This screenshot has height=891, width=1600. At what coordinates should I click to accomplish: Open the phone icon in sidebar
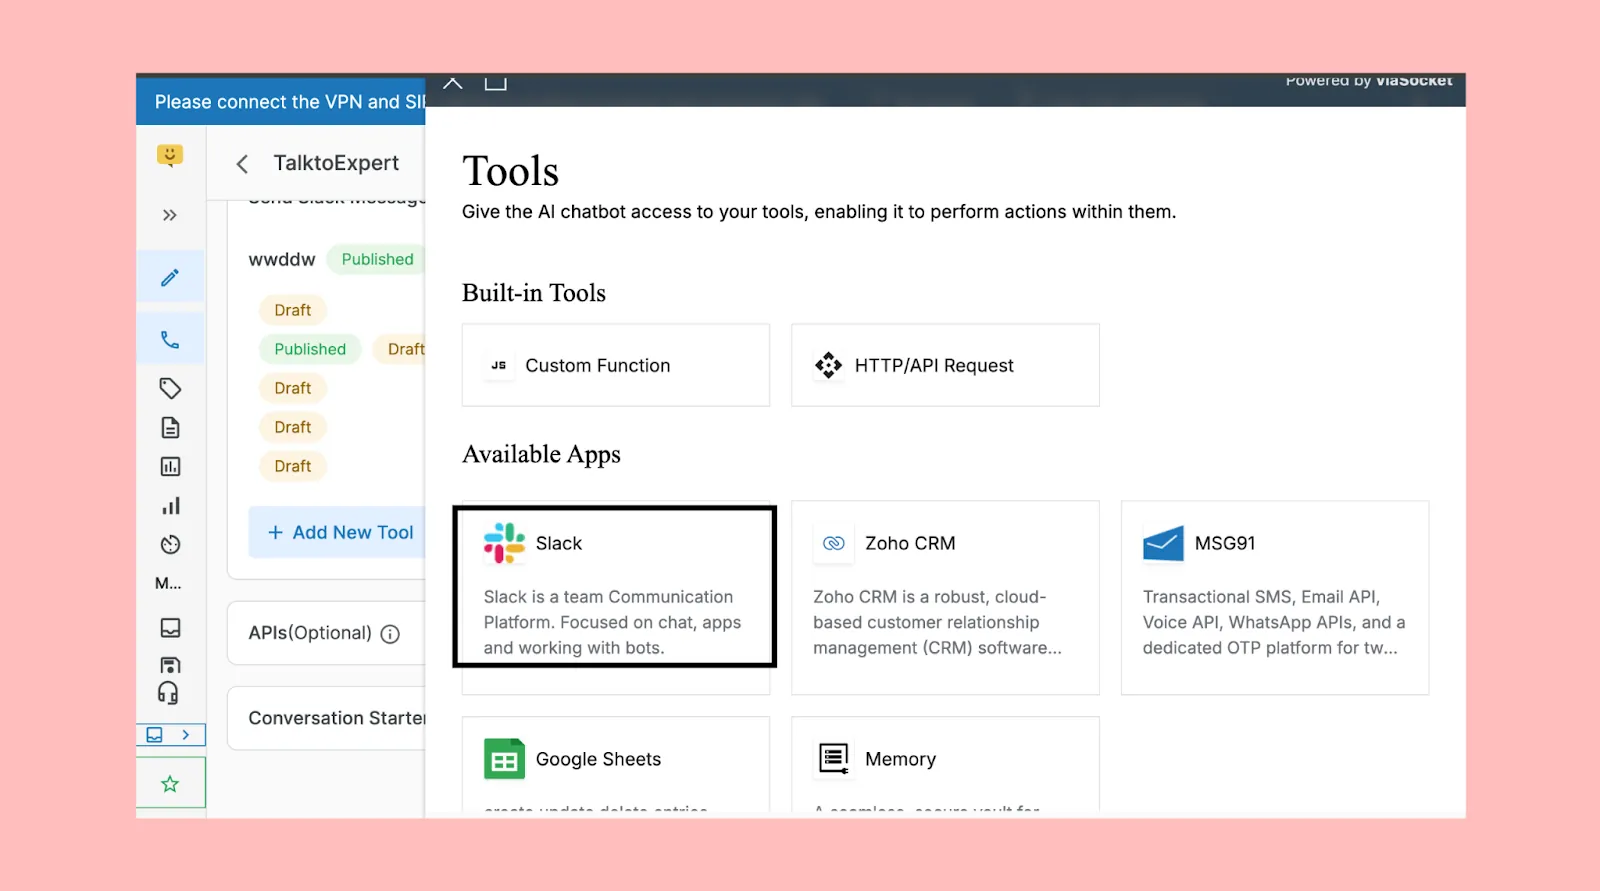point(170,340)
